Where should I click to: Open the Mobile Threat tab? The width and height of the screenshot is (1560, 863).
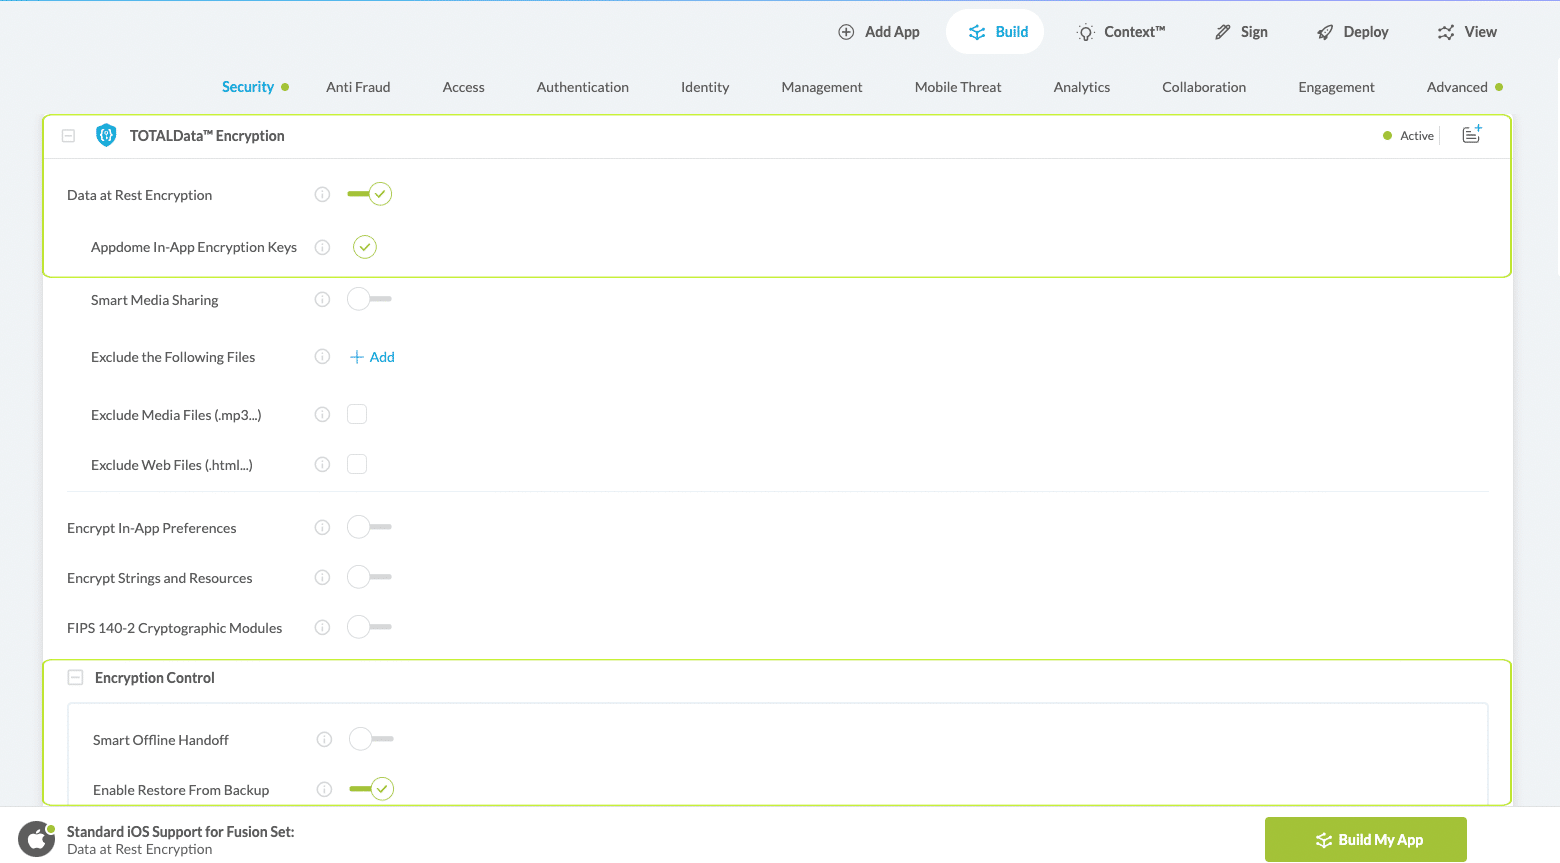coord(957,87)
